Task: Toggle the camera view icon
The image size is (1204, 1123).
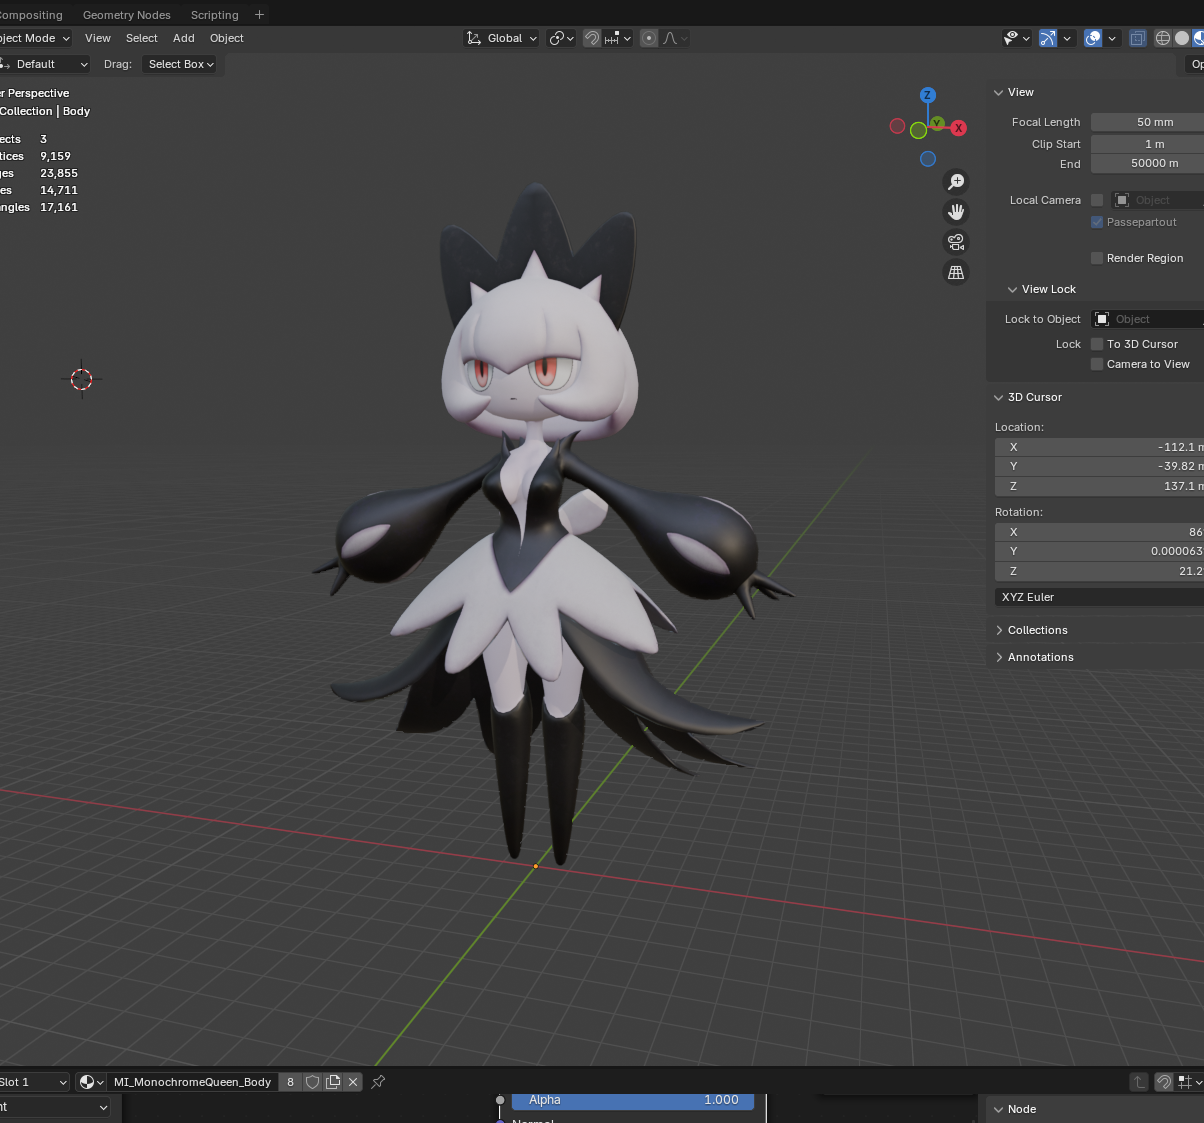Action: (956, 242)
